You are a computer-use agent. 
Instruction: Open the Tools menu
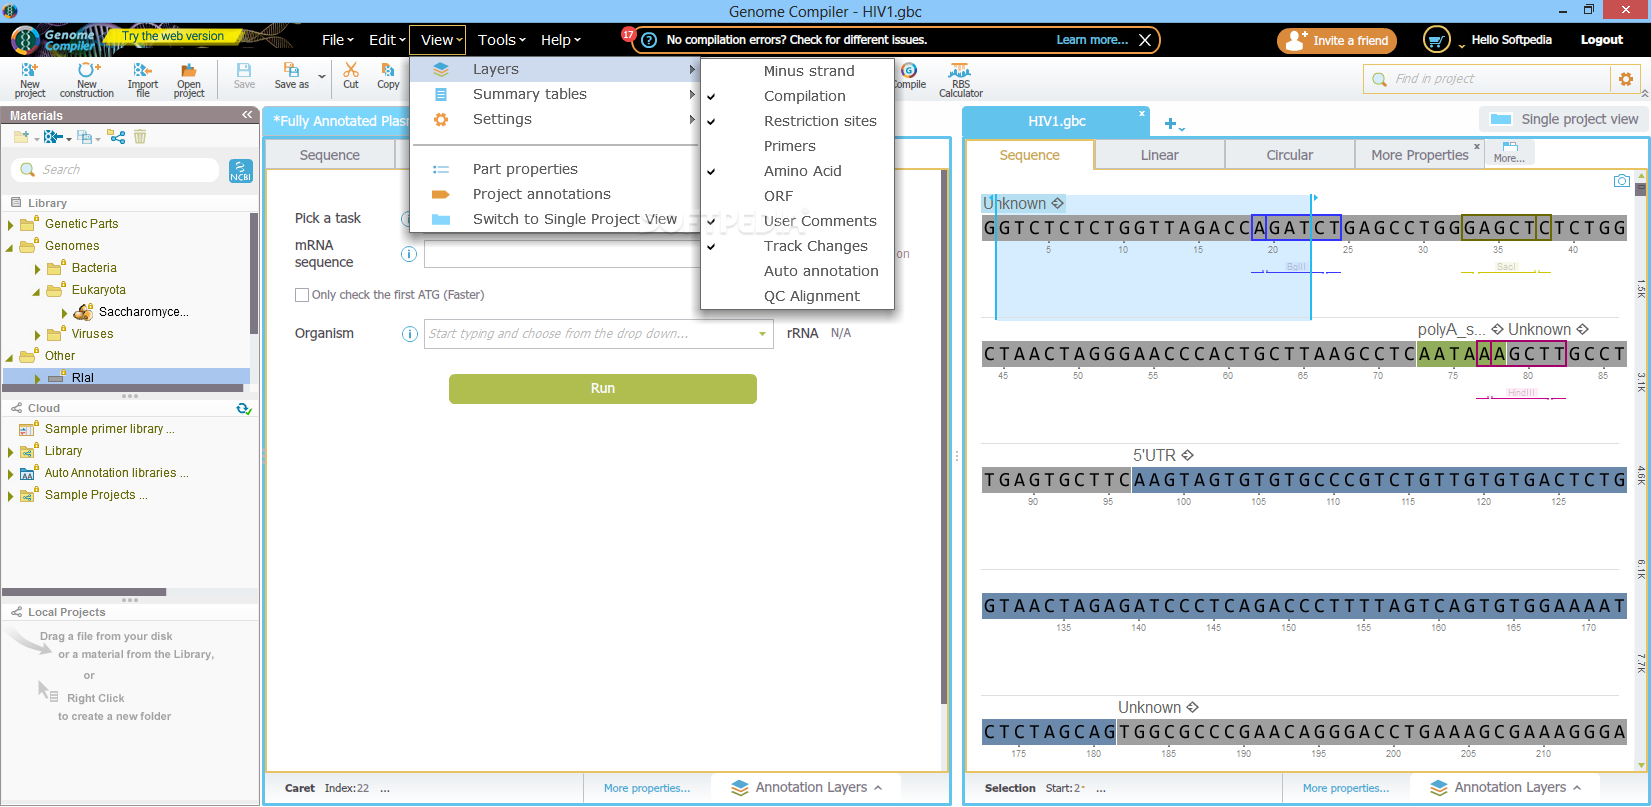tap(501, 40)
